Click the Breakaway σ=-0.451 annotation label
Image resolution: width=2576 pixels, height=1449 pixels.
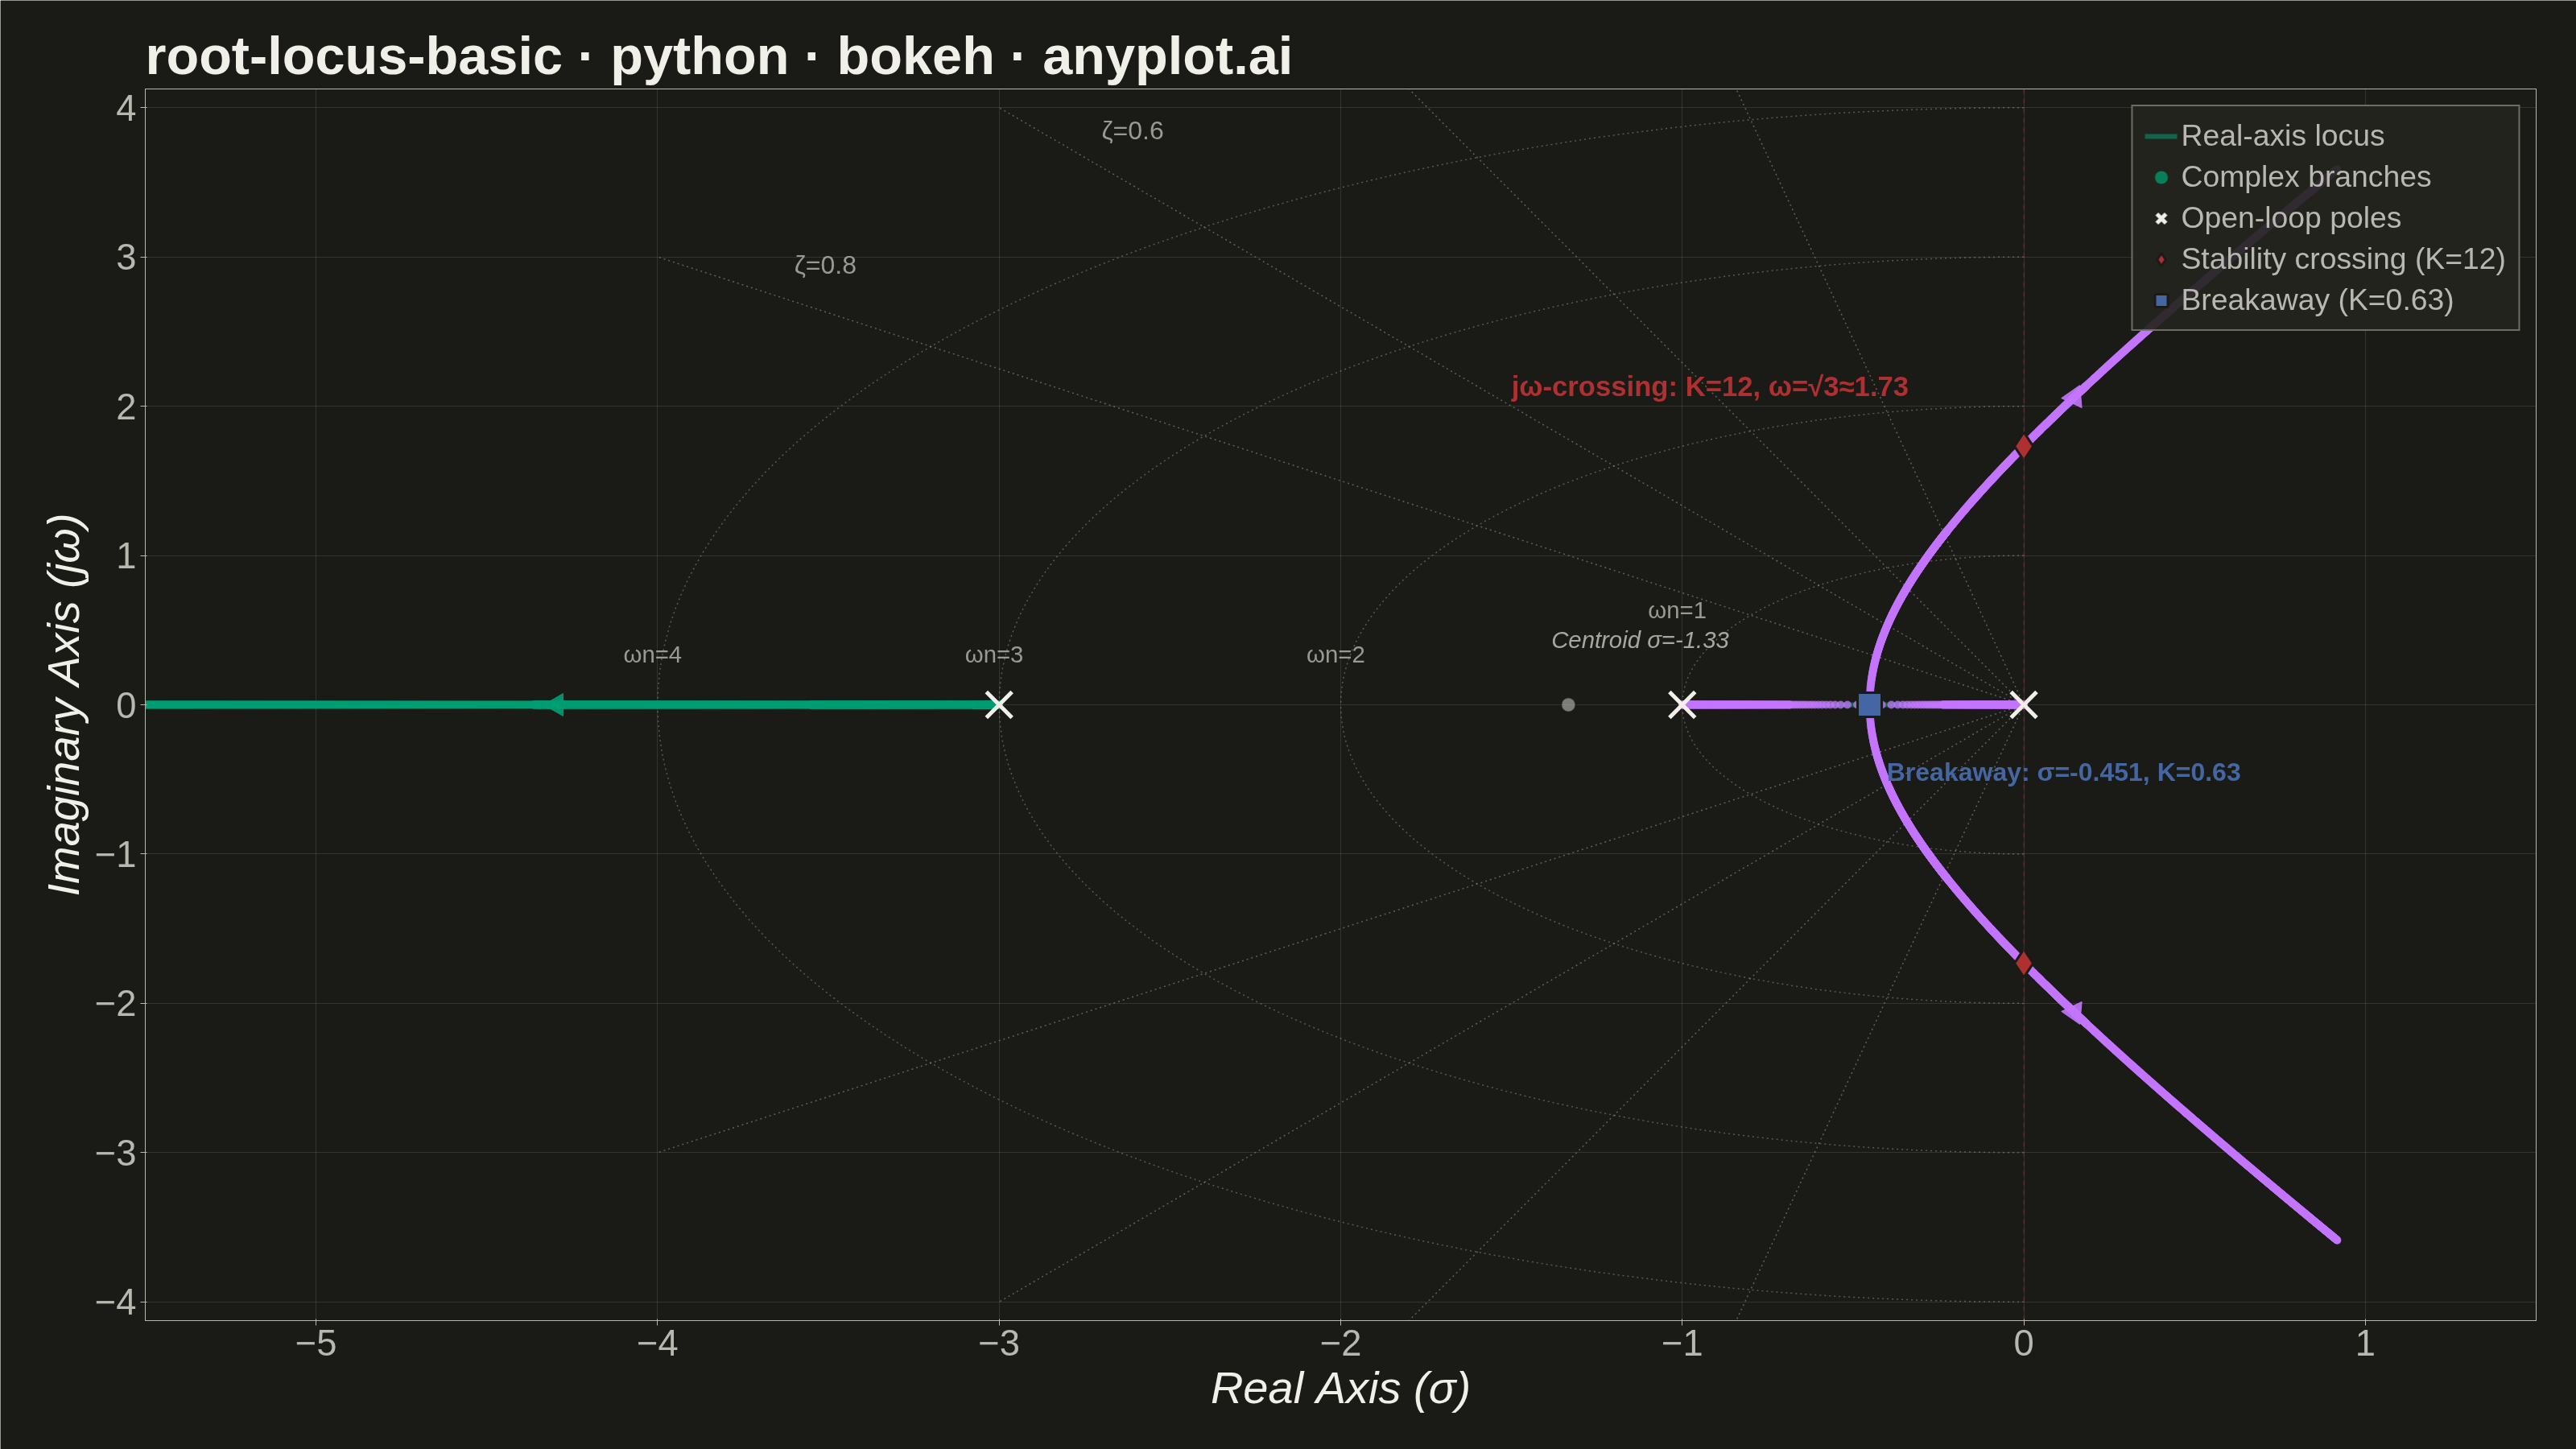tap(2063, 772)
